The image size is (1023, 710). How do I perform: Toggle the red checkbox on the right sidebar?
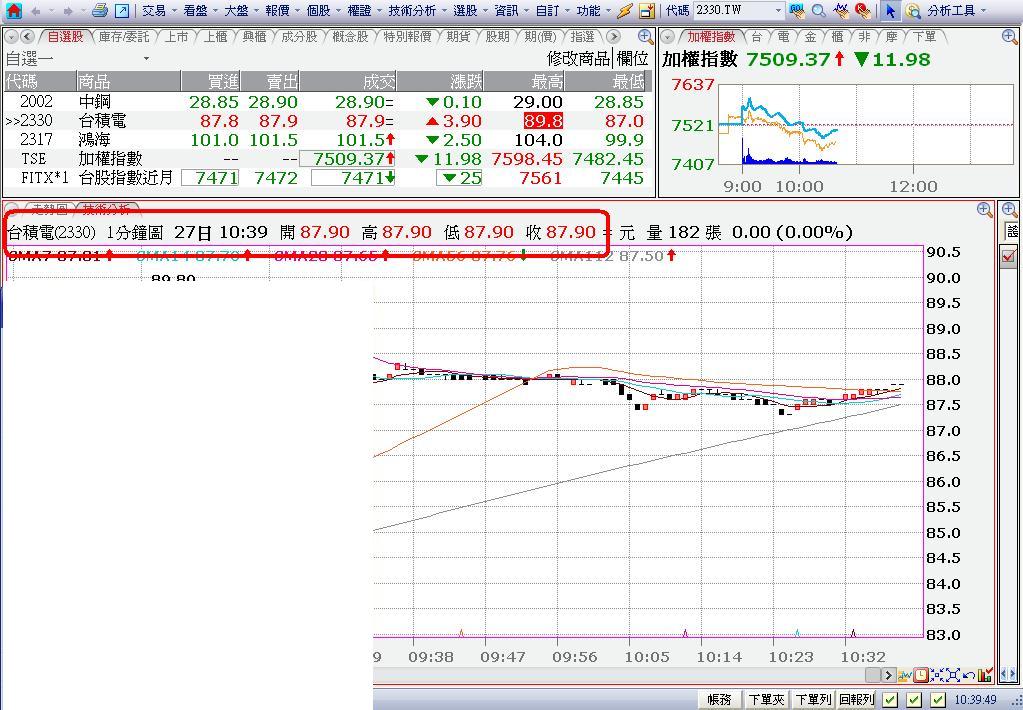pyautogui.click(x=1009, y=256)
